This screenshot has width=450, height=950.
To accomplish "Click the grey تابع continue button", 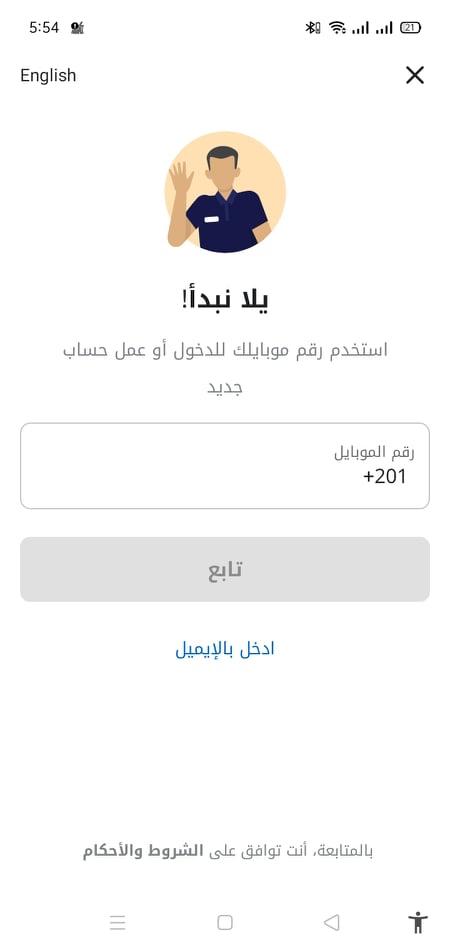I will click(x=225, y=570).
